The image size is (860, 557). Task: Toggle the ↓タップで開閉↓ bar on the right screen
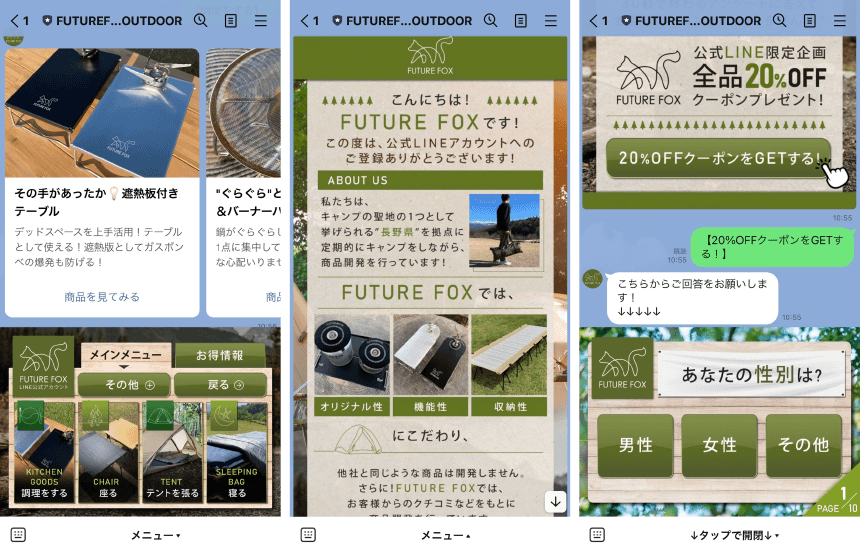735,535
